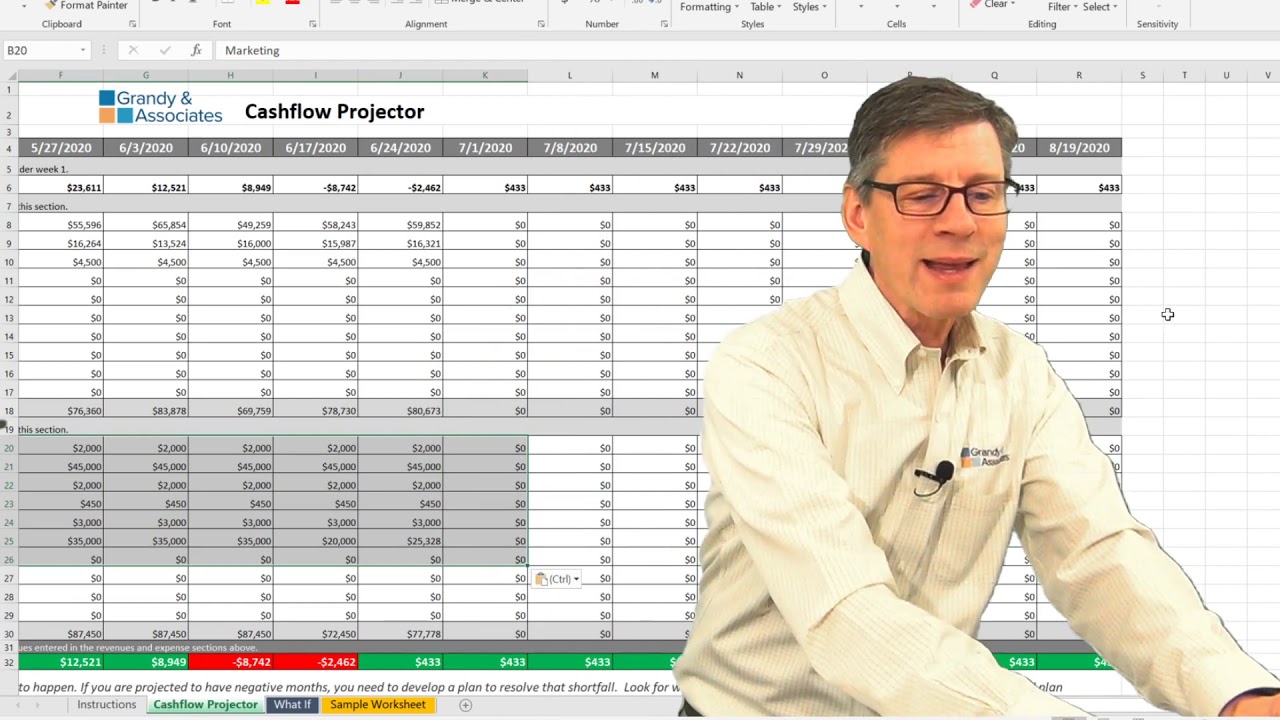Select column header G
The height and width of the screenshot is (720, 1280).
click(x=145, y=75)
